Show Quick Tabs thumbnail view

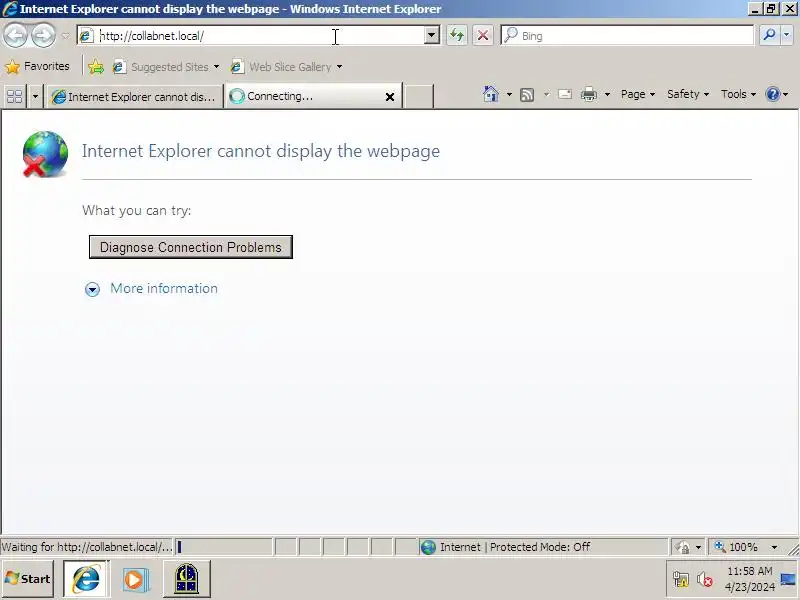pyautogui.click(x=15, y=96)
